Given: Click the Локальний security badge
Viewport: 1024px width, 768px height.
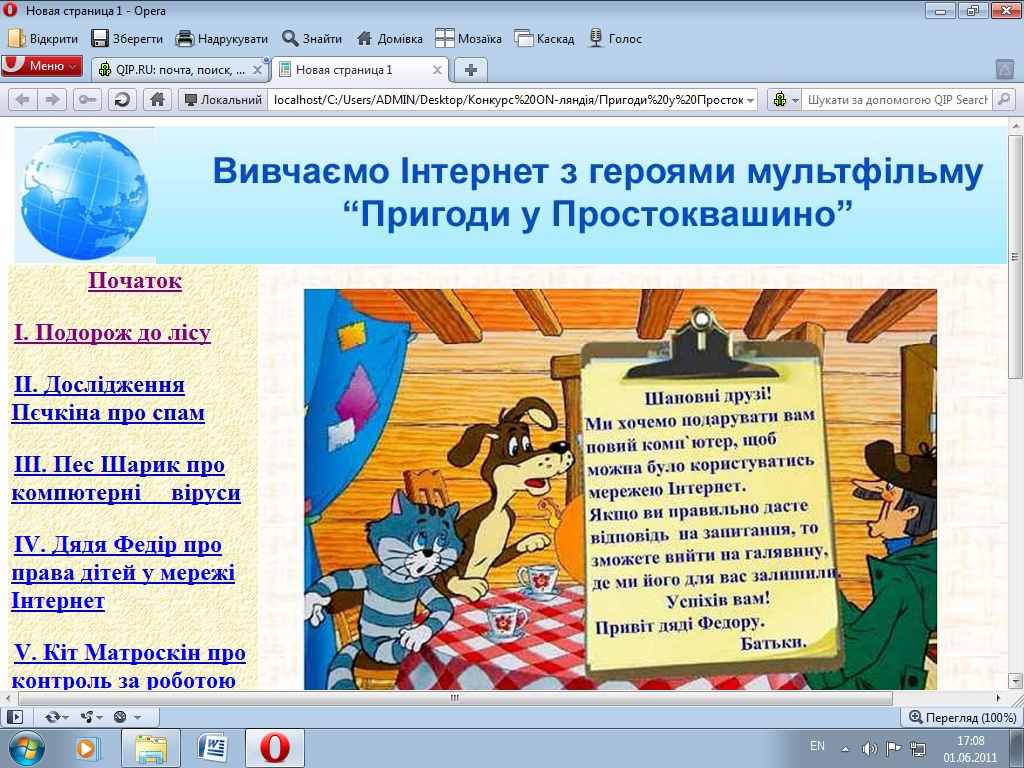Looking at the screenshot, I should pos(223,100).
